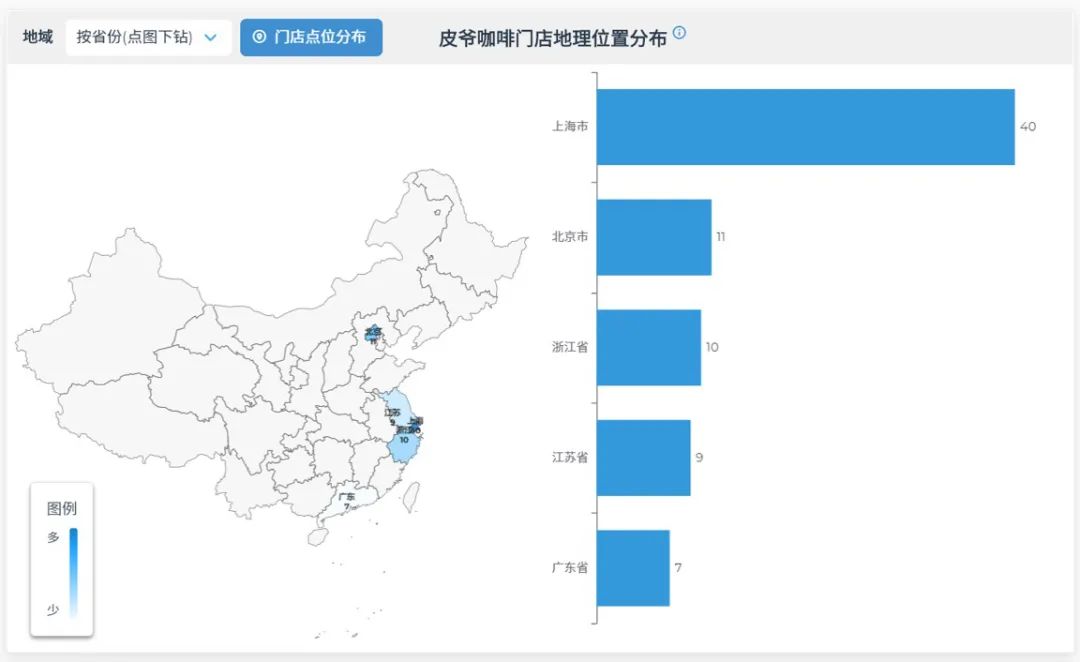Select the highlighted 浙江省 area on the map
This screenshot has height=662, width=1080.
pyautogui.click(x=404, y=450)
